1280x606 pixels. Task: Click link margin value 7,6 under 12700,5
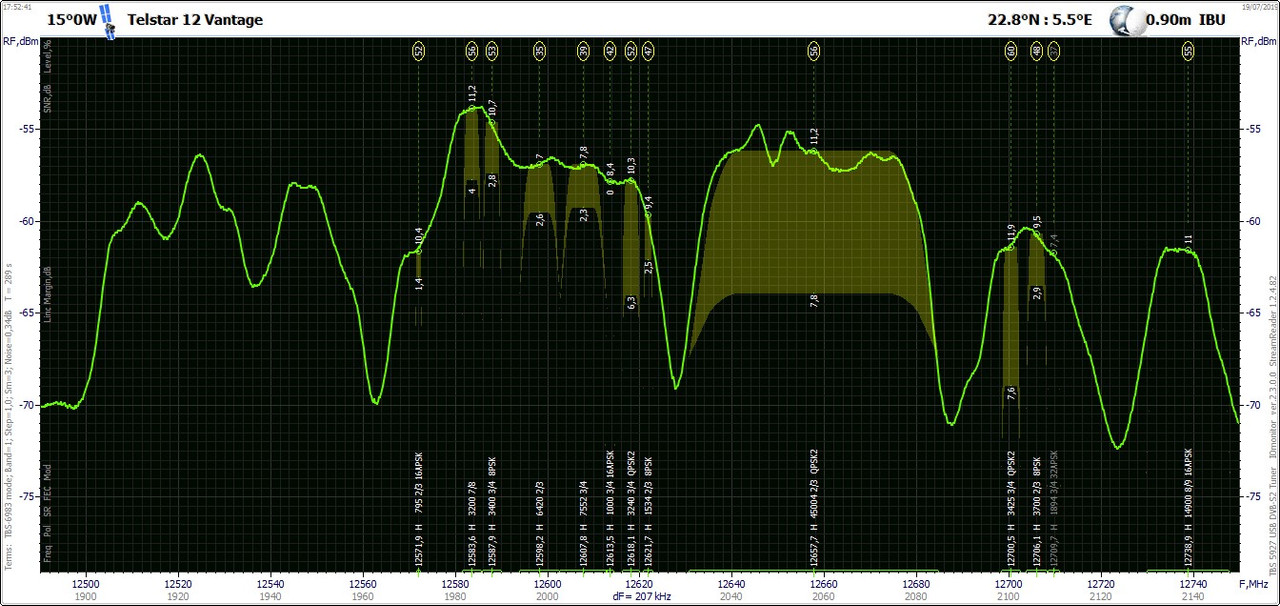coord(1011,392)
